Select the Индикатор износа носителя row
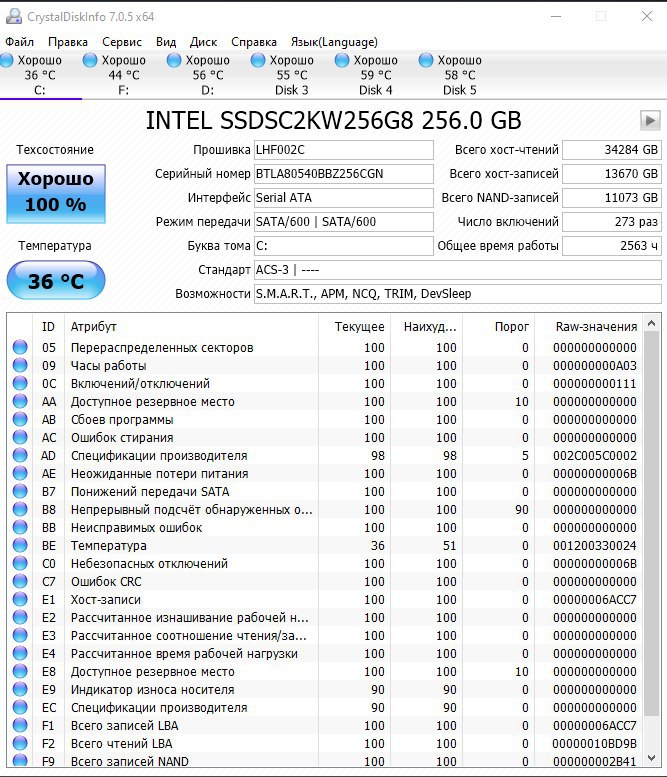The width and height of the screenshot is (667, 777). coord(325,689)
